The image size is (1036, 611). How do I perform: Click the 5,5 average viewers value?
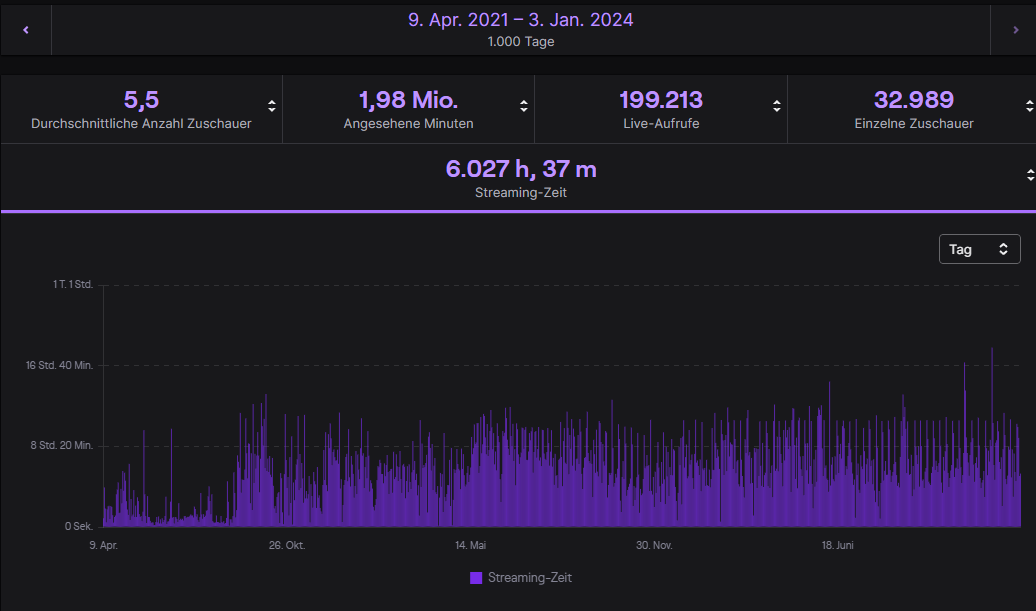pos(141,100)
